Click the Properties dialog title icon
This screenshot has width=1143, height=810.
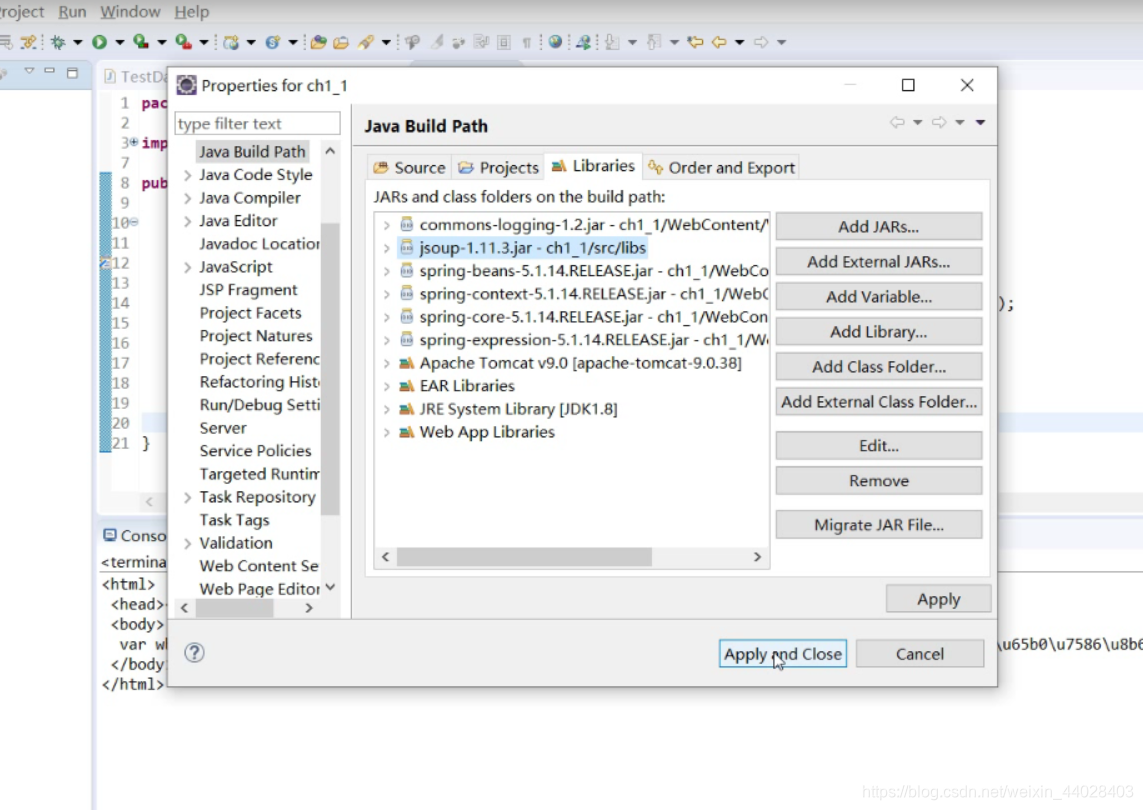coord(187,85)
